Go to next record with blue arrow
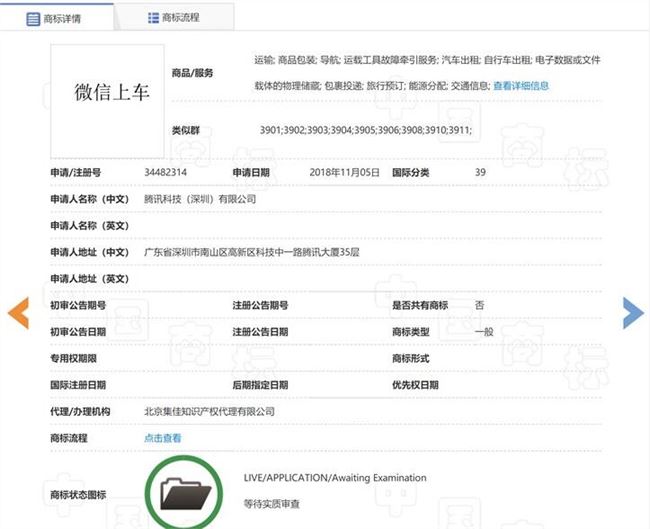Viewport: 650px width, 529px height. 633,313
